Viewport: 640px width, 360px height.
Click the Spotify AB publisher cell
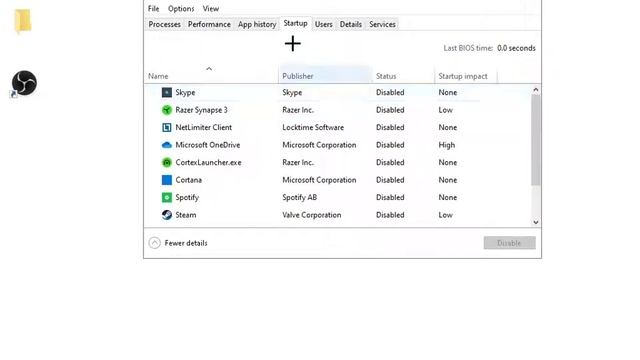[x=300, y=198]
